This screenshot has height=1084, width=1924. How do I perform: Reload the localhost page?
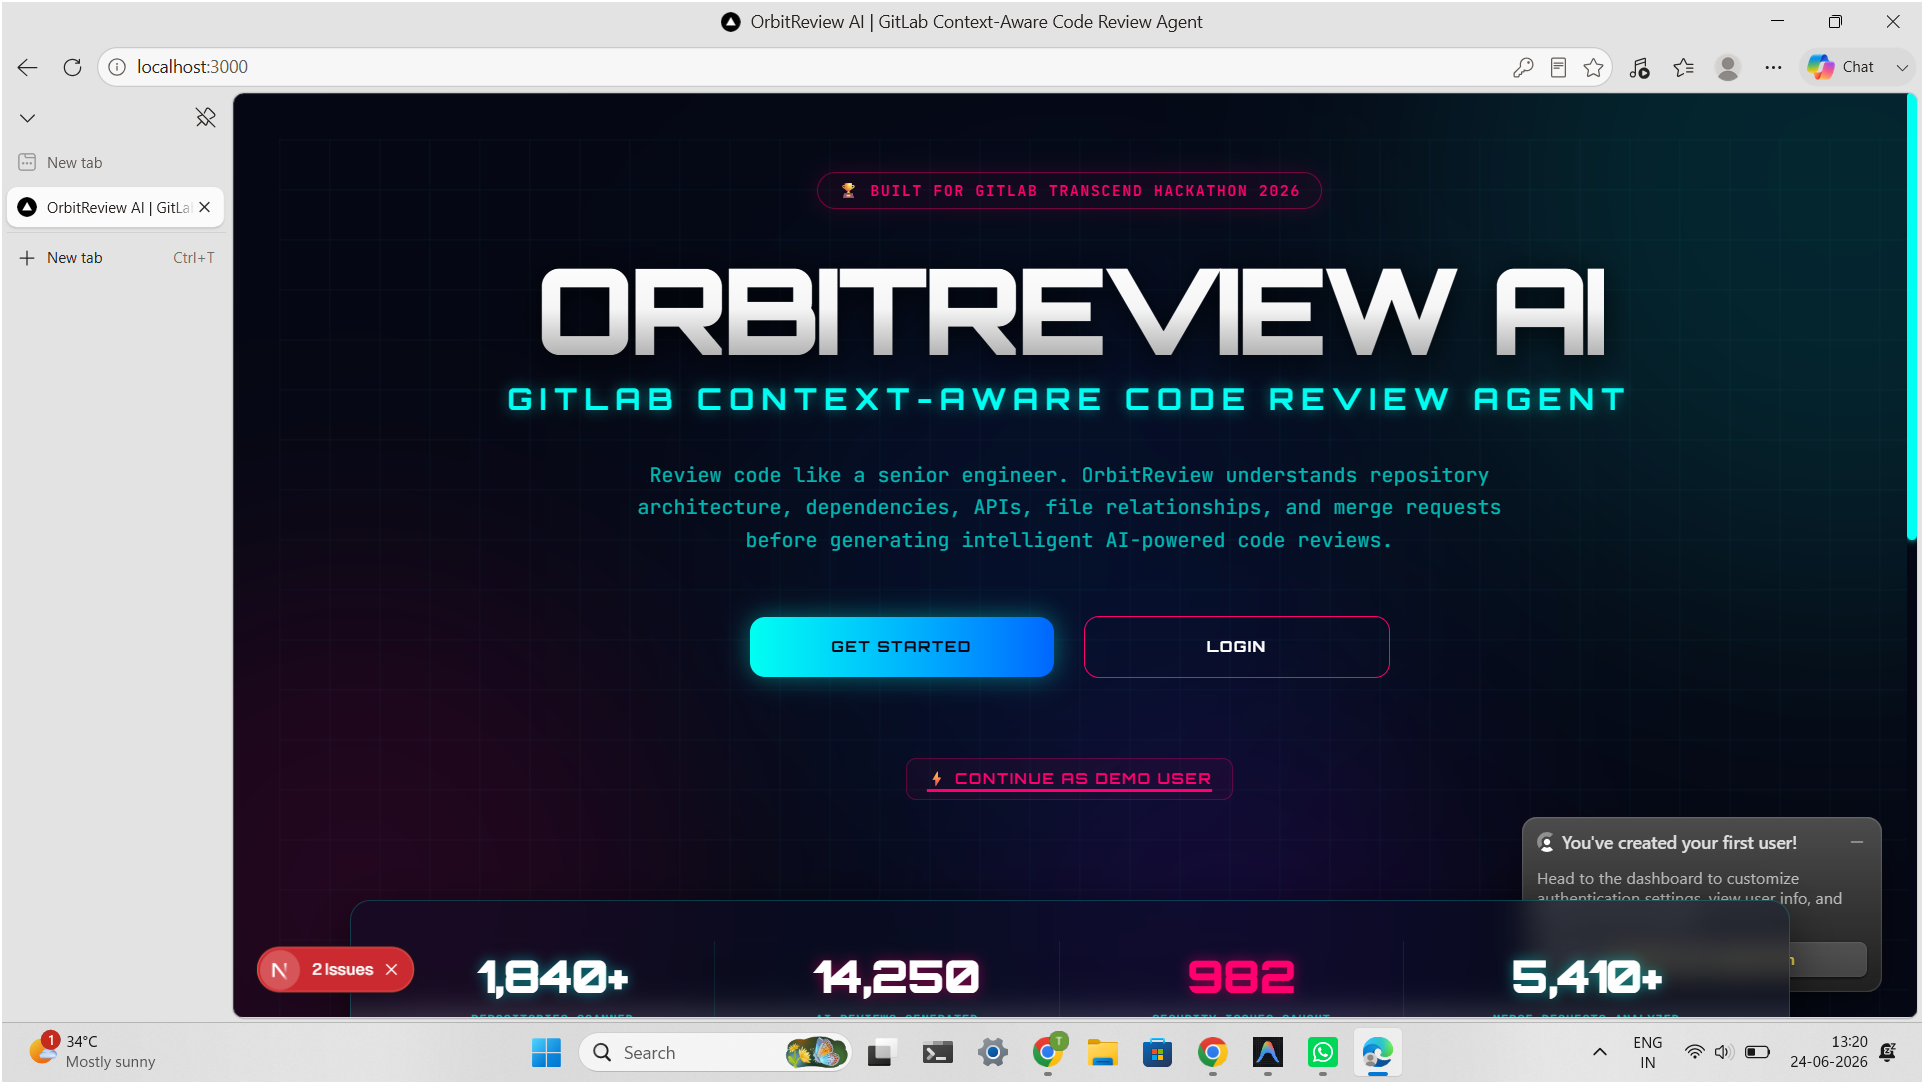(x=72, y=67)
